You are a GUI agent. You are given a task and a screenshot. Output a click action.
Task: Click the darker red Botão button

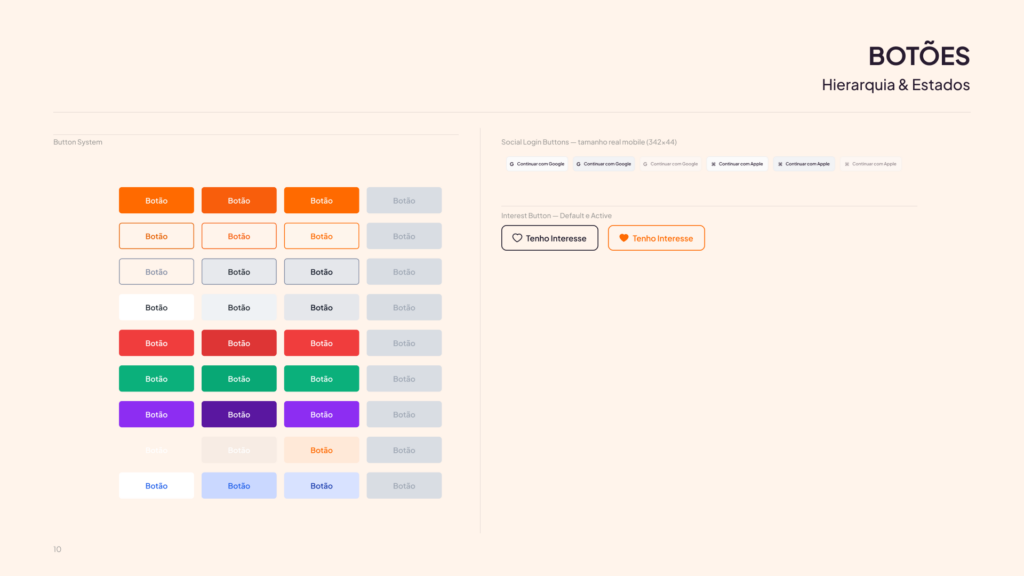coord(239,343)
